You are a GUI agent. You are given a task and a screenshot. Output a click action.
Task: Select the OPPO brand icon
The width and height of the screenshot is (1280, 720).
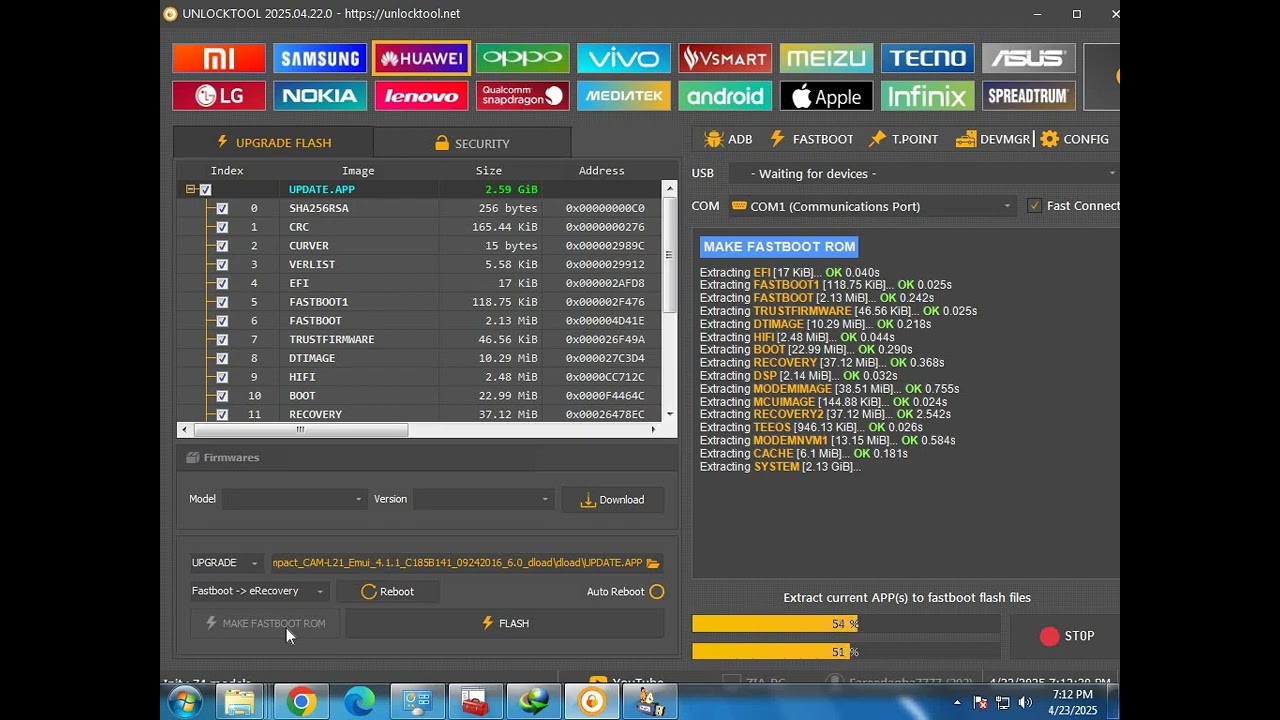(523, 58)
